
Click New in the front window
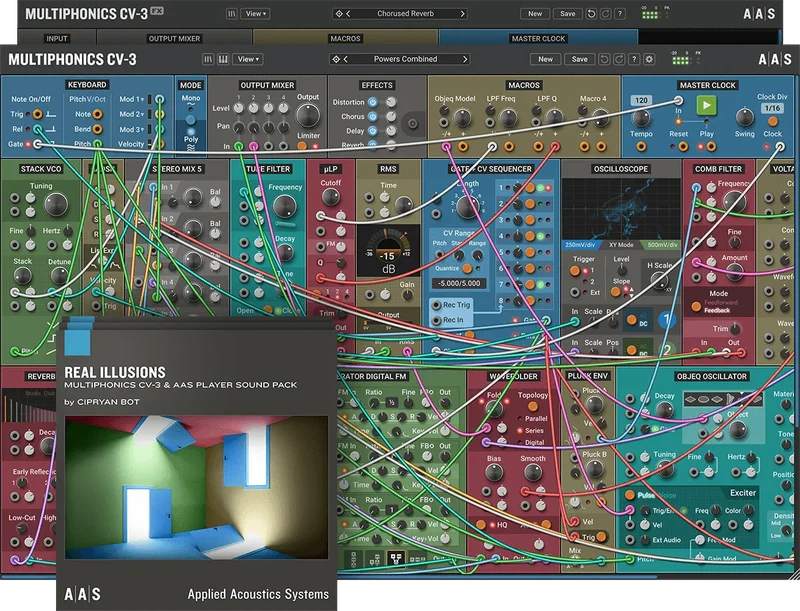pyautogui.click(x=545, y=59)
